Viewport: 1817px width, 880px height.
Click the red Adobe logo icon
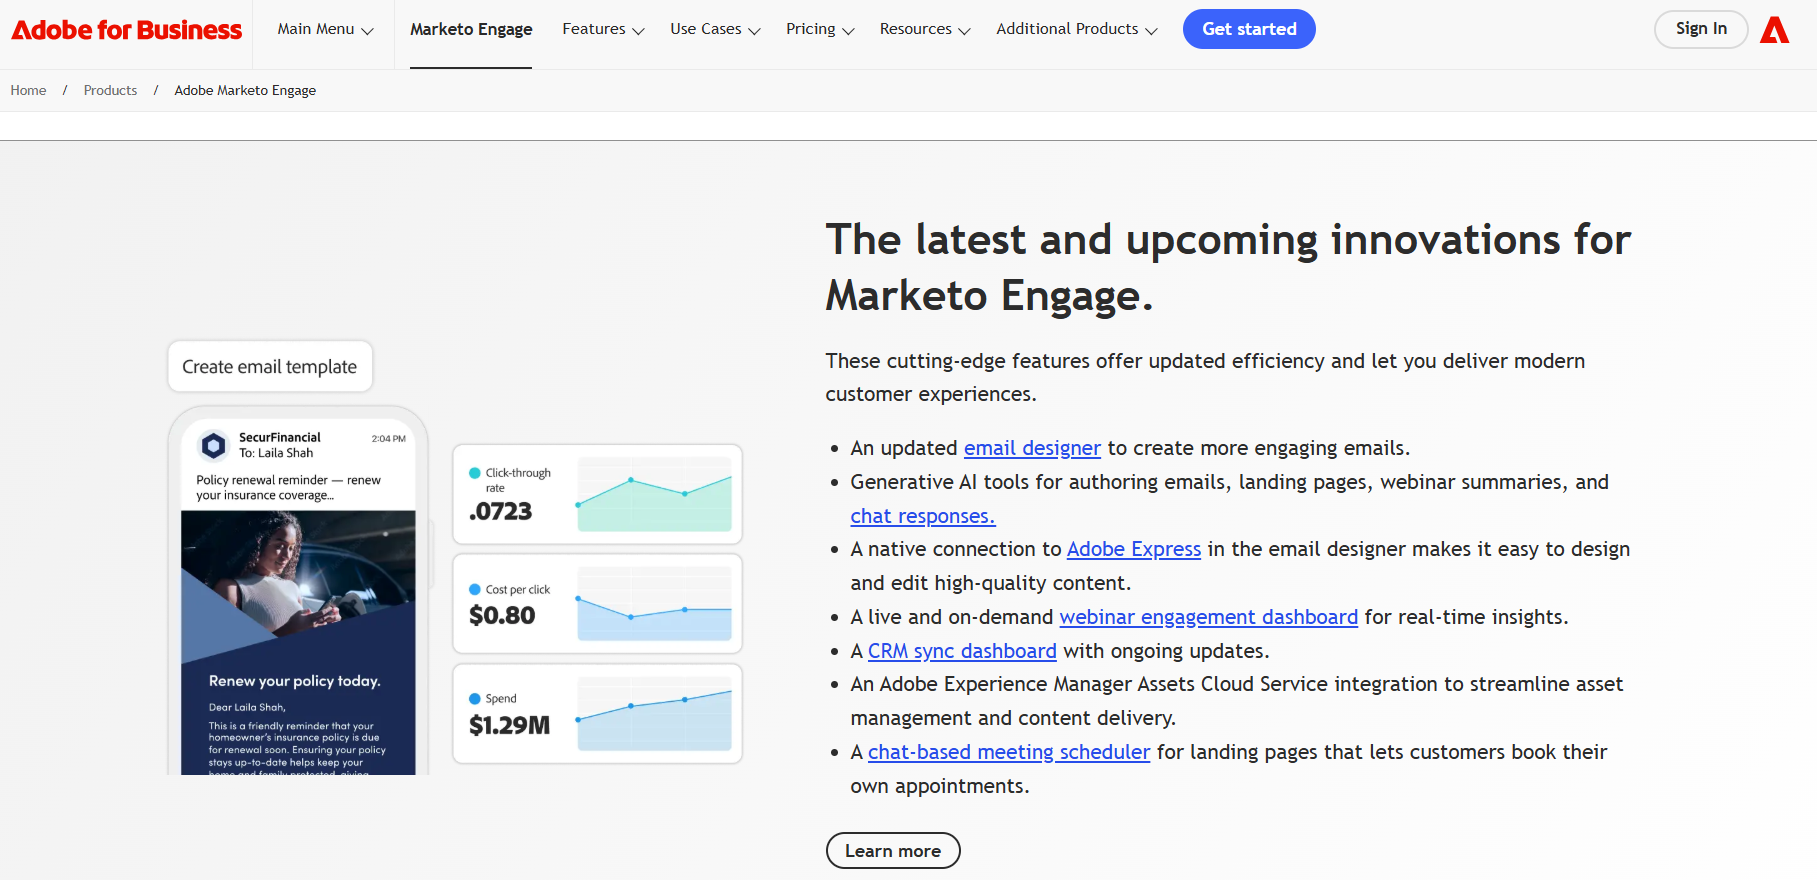[x=1774, y=30]
